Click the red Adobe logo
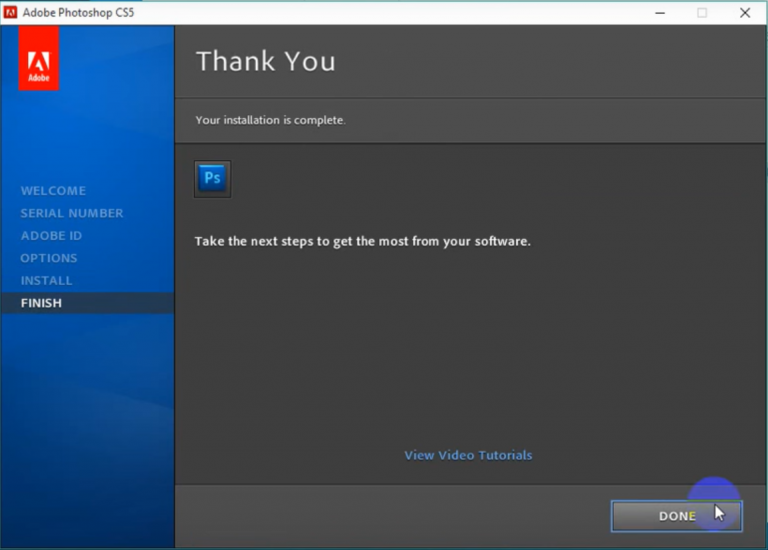The image size is (768, 550). coord(39,59)
